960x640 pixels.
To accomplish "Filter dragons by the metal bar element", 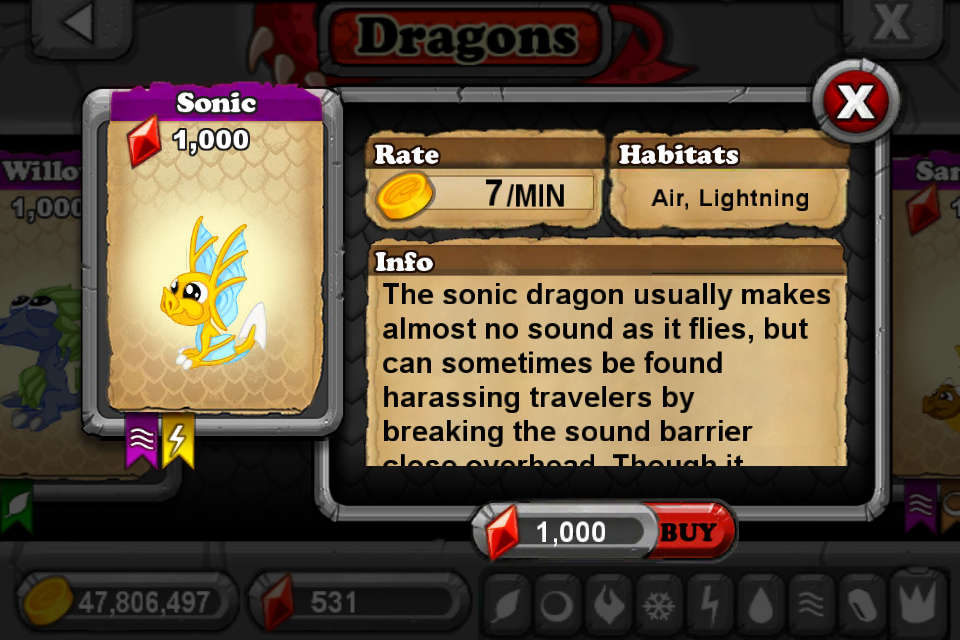I will click(863, 605).
